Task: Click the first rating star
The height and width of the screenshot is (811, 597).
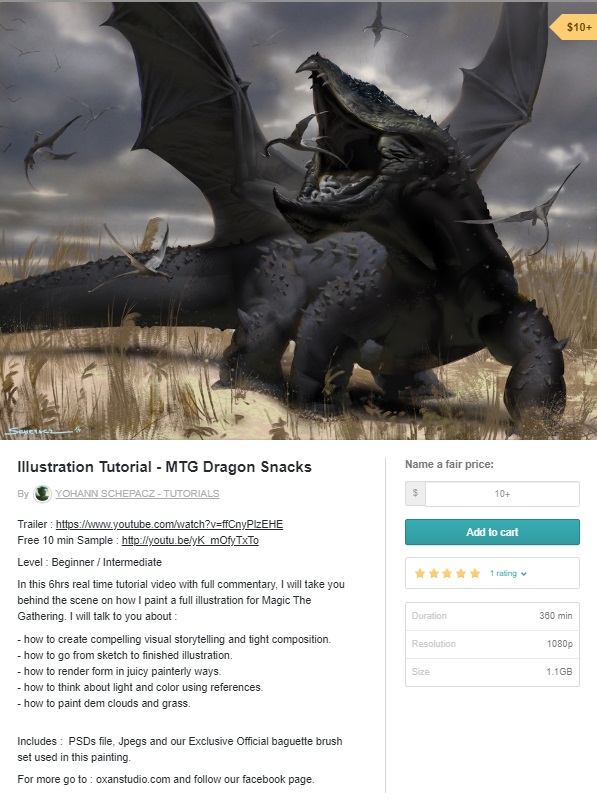Action: point(420,573)
